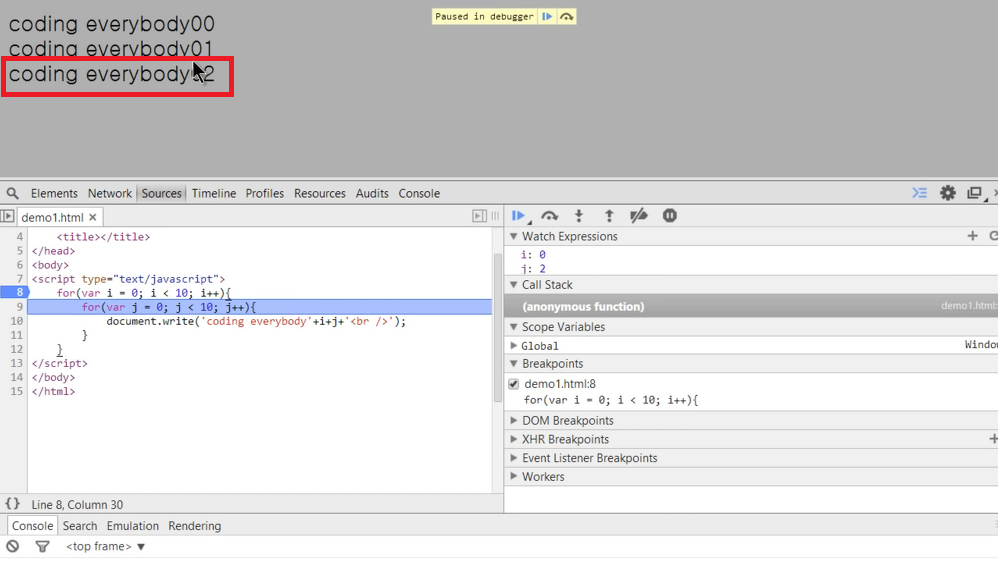
Task: Click the document.write code line
Action: click(256, 321)
